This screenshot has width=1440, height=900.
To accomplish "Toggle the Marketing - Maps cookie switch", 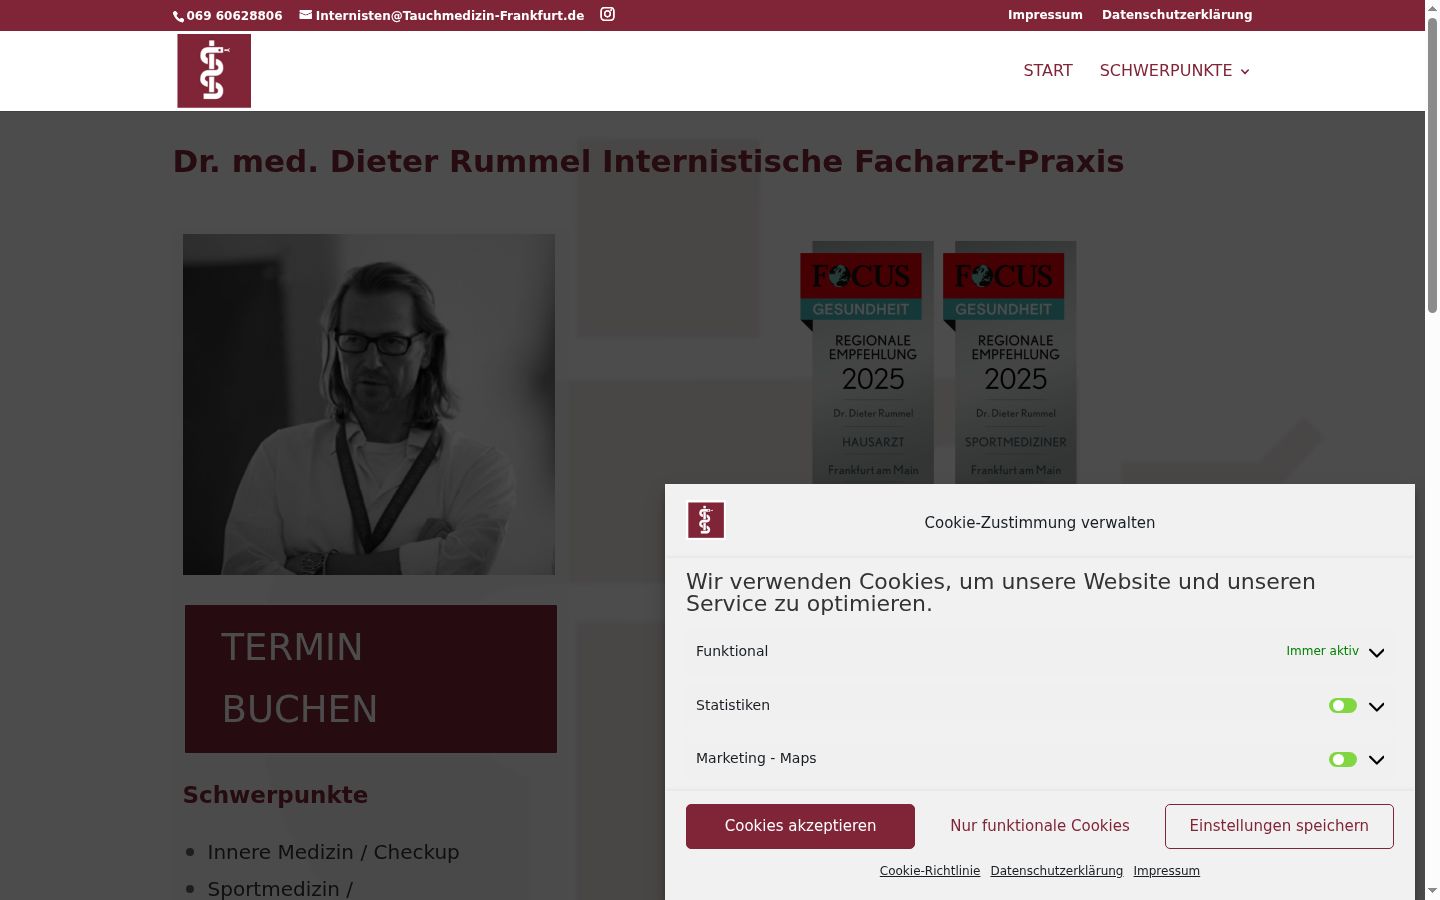I will (x=1343, y=760).
